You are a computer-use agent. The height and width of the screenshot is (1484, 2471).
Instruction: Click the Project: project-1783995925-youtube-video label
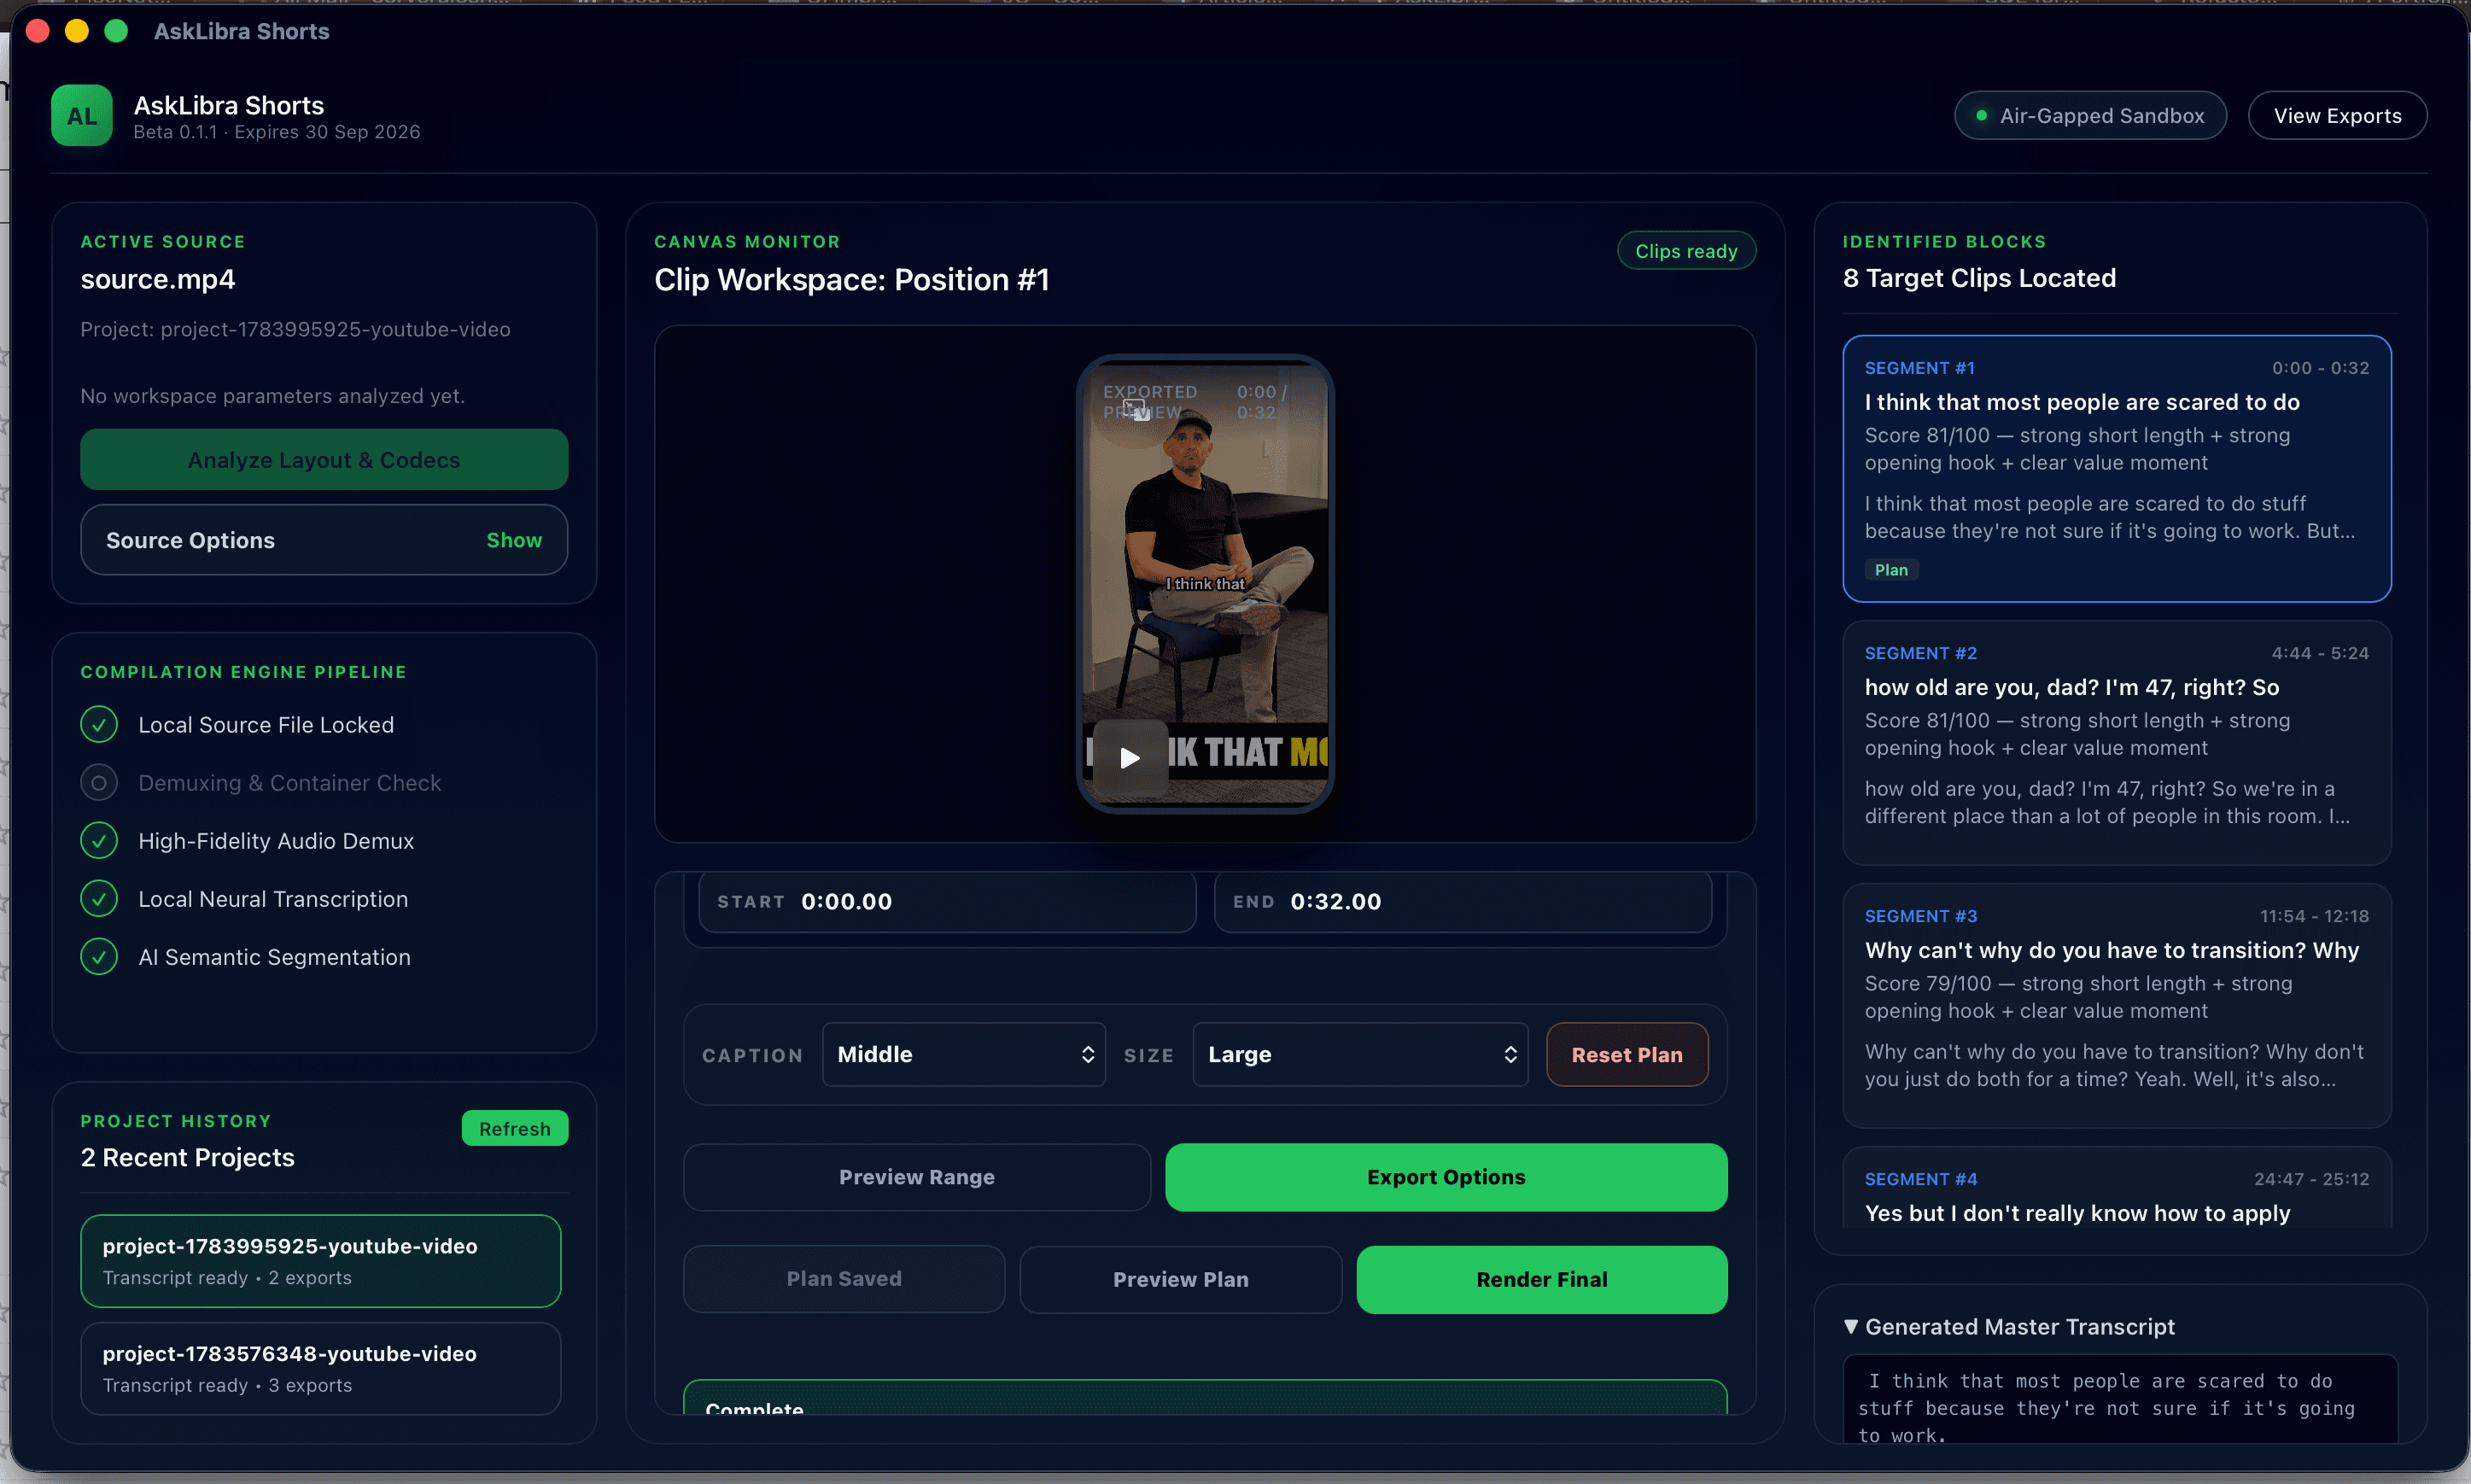[295, 329]
